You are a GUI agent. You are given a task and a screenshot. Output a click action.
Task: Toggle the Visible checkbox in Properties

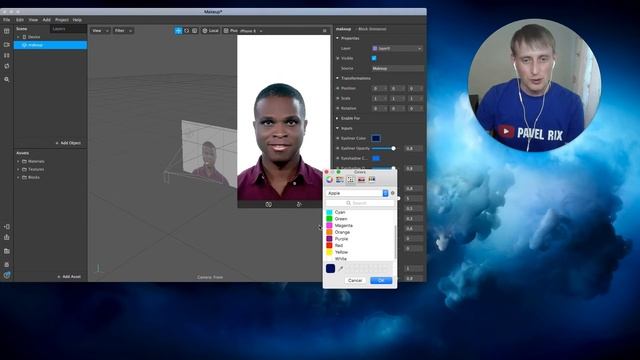point(374,58)
